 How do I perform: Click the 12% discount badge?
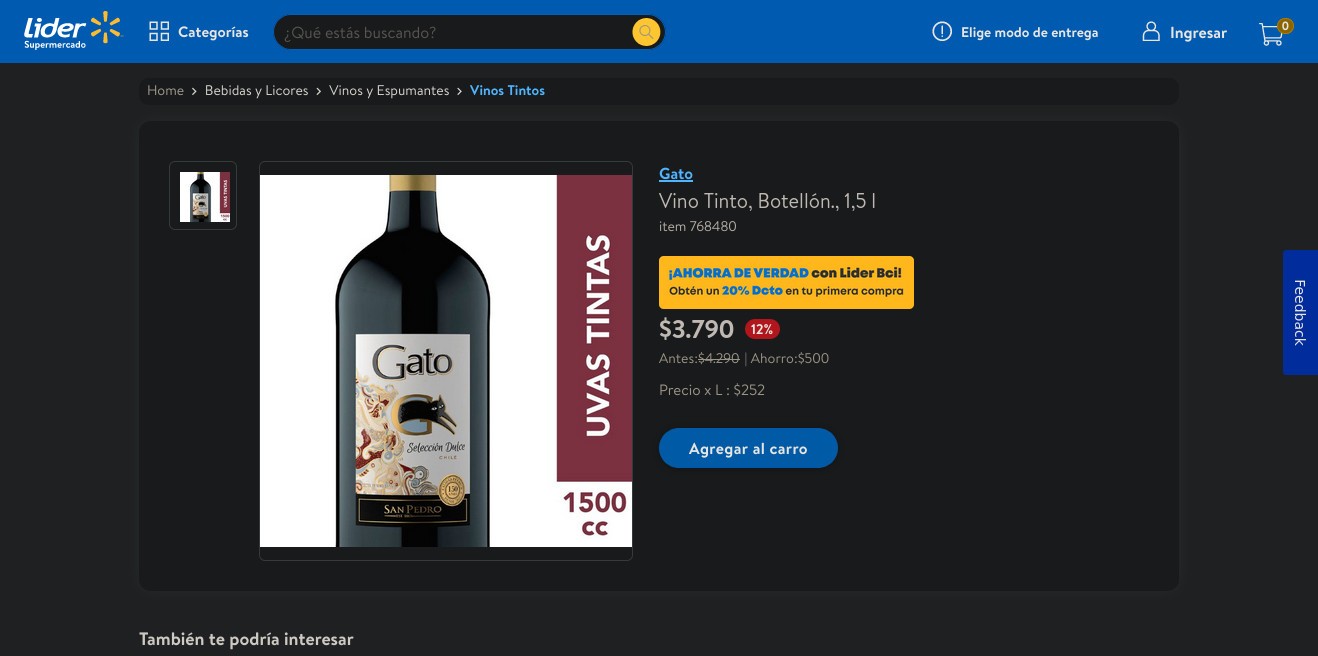click(762, 329)
